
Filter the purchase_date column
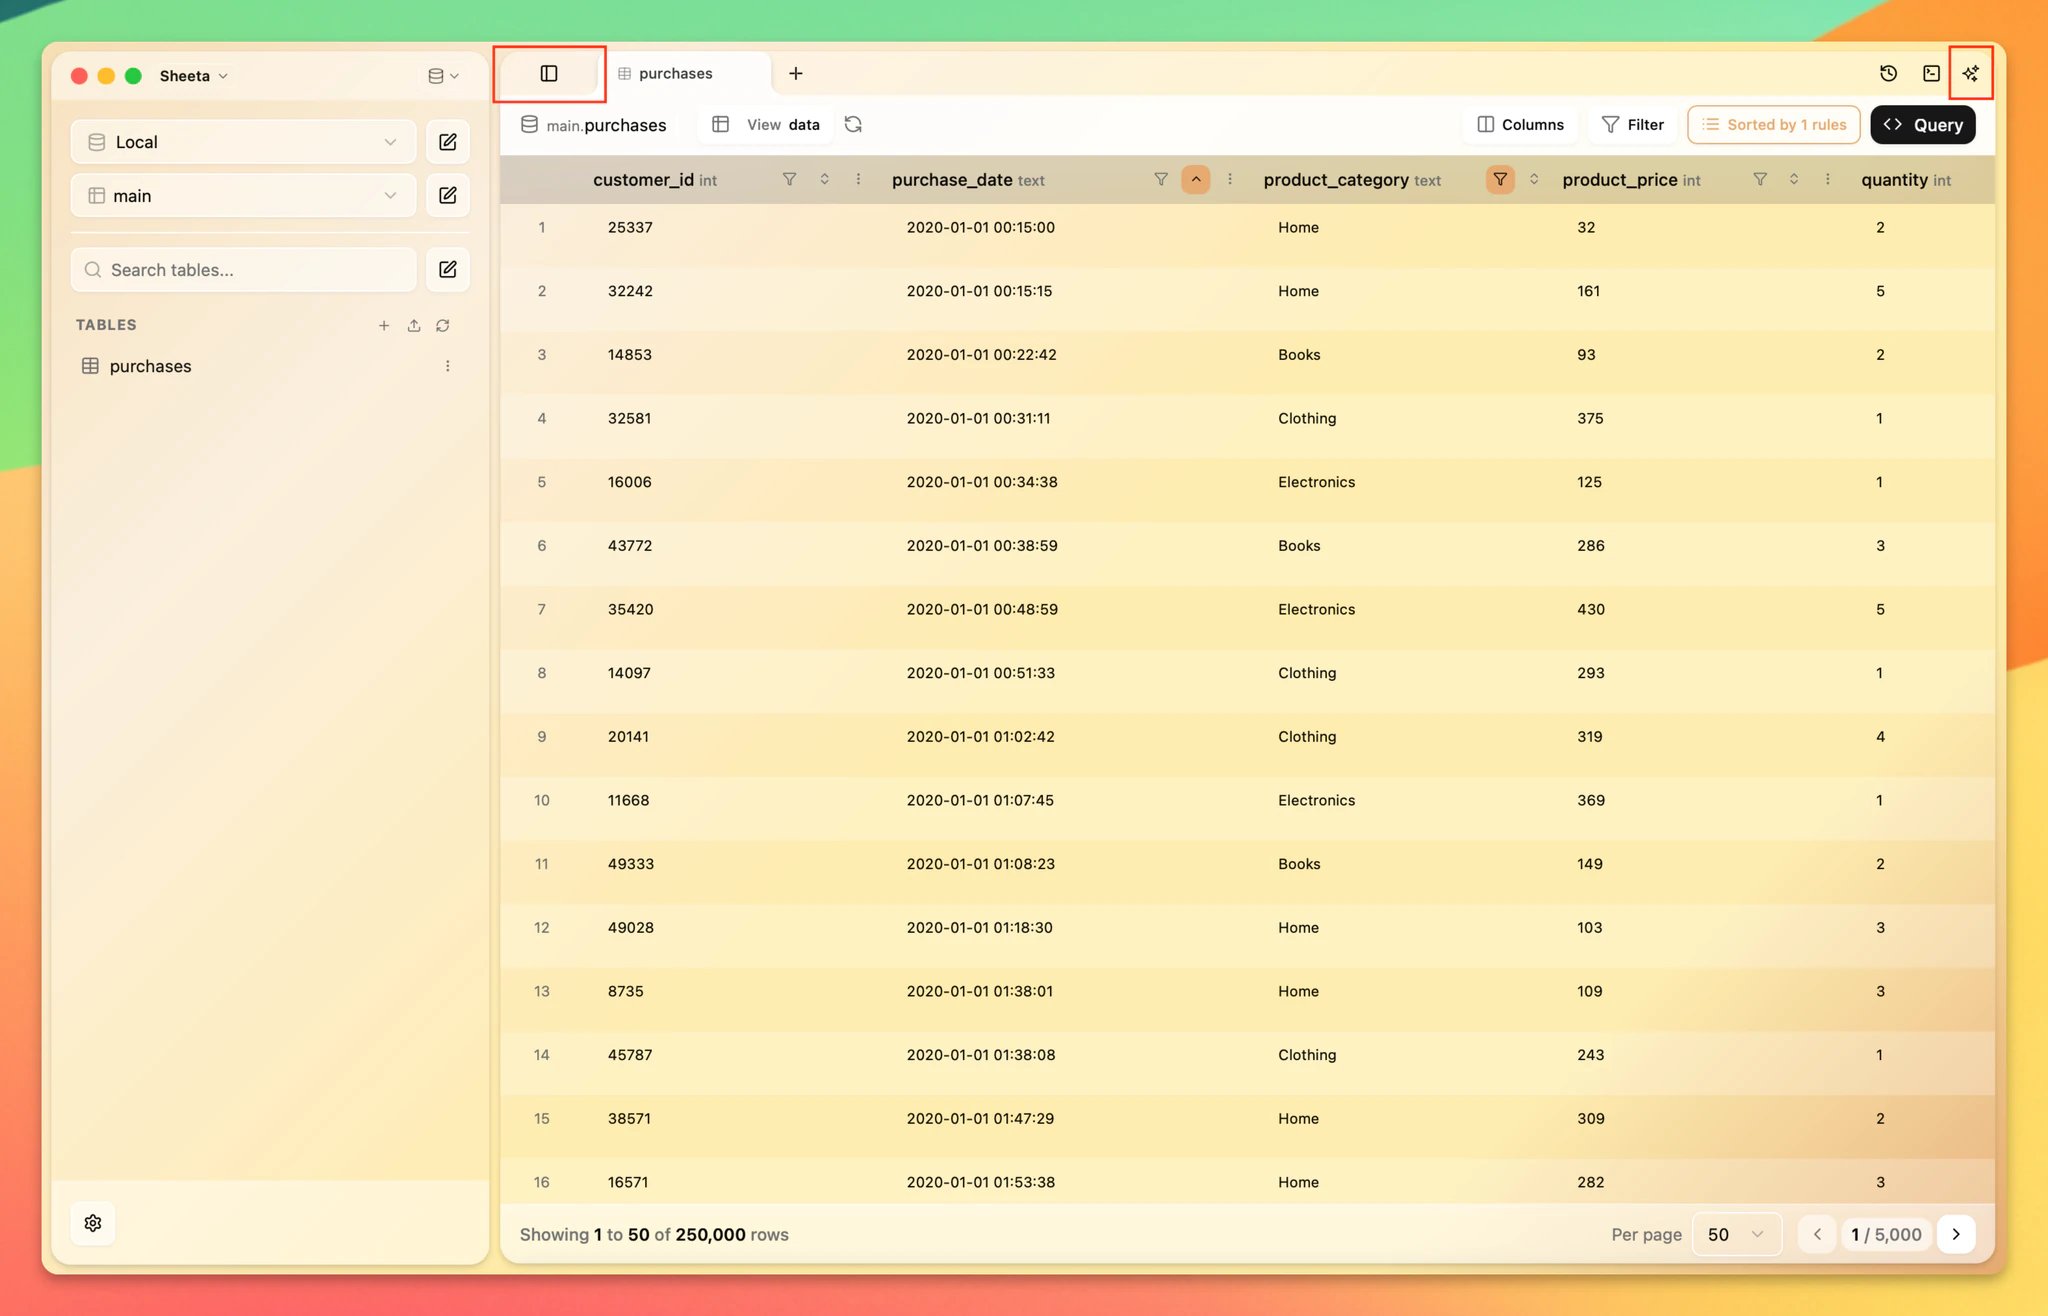(1161, 180)
